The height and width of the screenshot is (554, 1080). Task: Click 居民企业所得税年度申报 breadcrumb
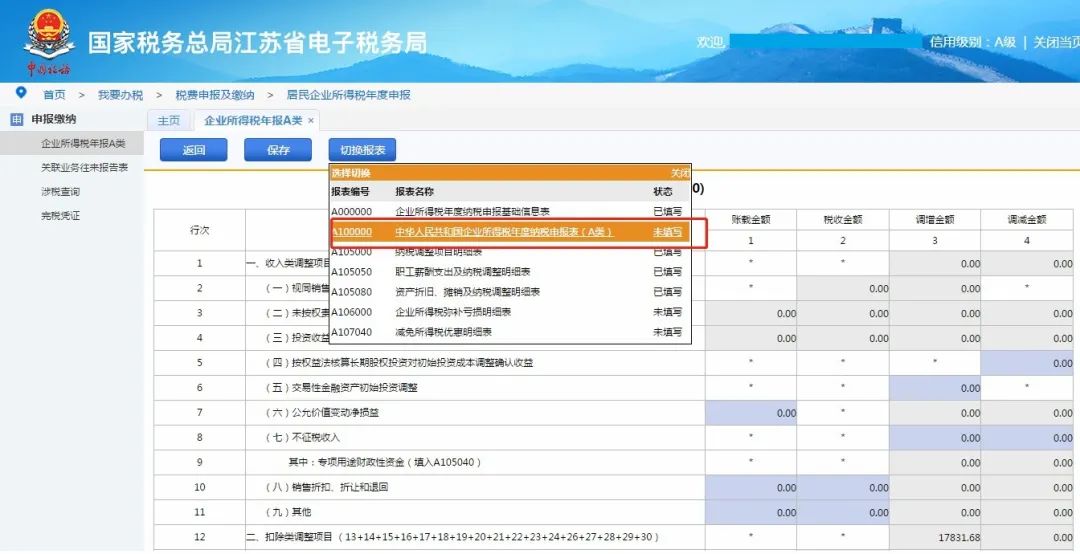(x=349, y=95)
